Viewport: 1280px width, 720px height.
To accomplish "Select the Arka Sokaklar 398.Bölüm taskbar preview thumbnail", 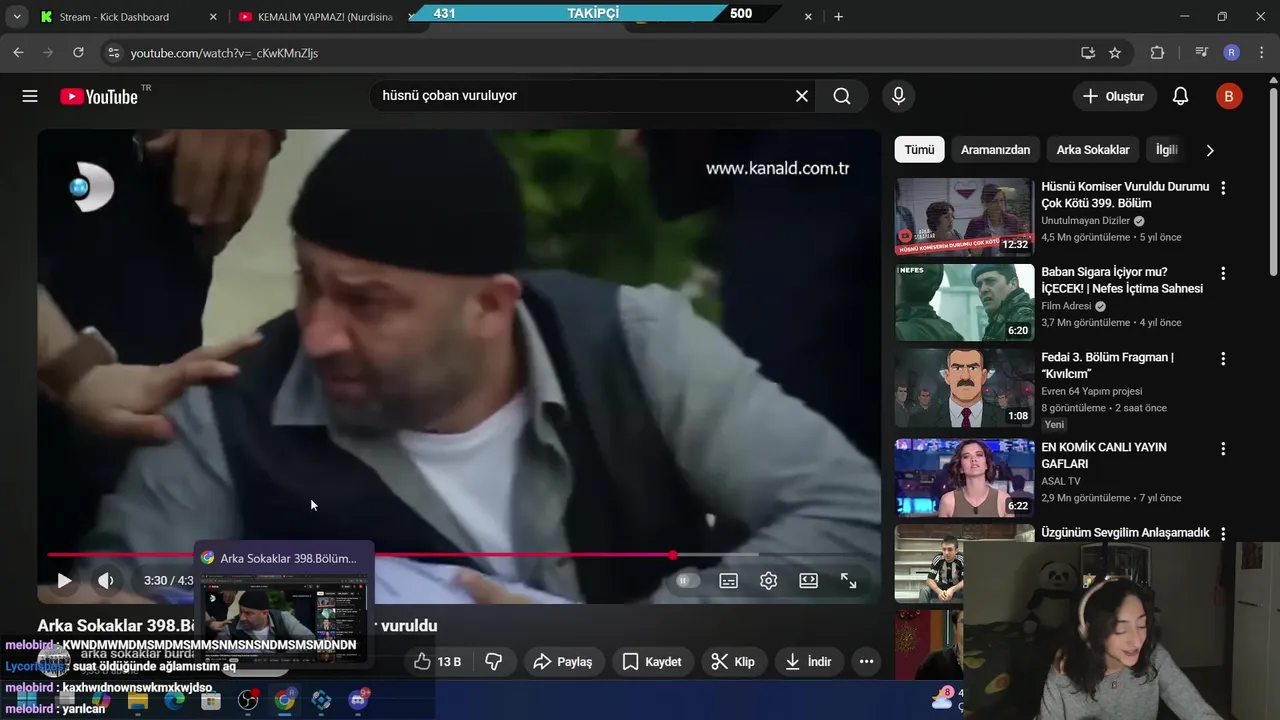I will [284, 604].
